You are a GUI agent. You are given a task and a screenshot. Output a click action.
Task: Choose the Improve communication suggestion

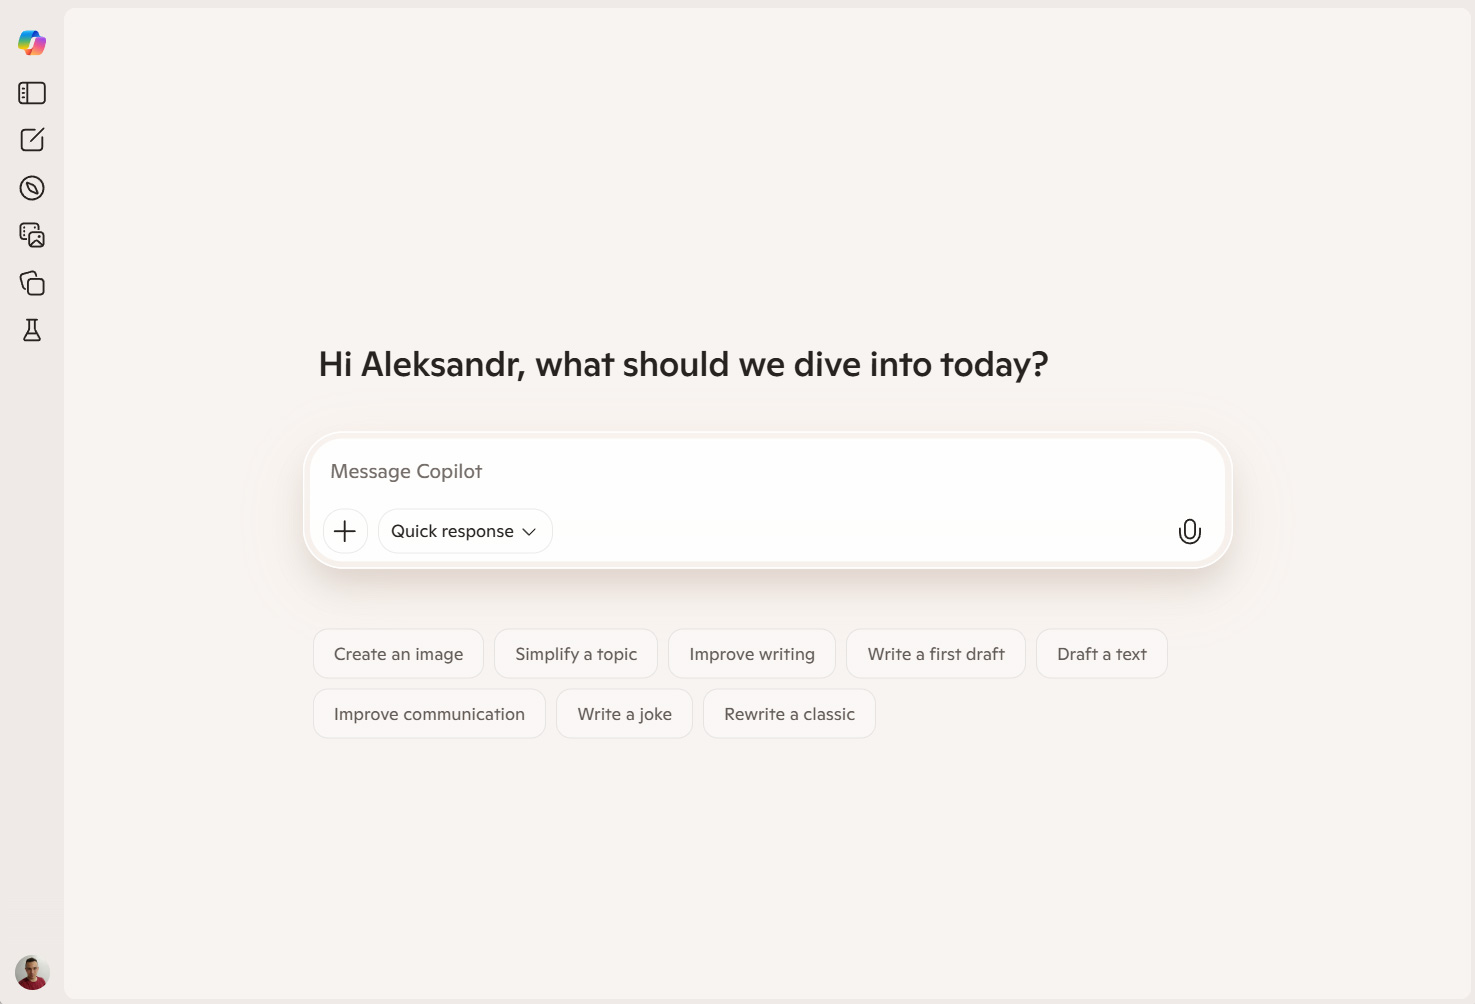(x=429, y=714)
